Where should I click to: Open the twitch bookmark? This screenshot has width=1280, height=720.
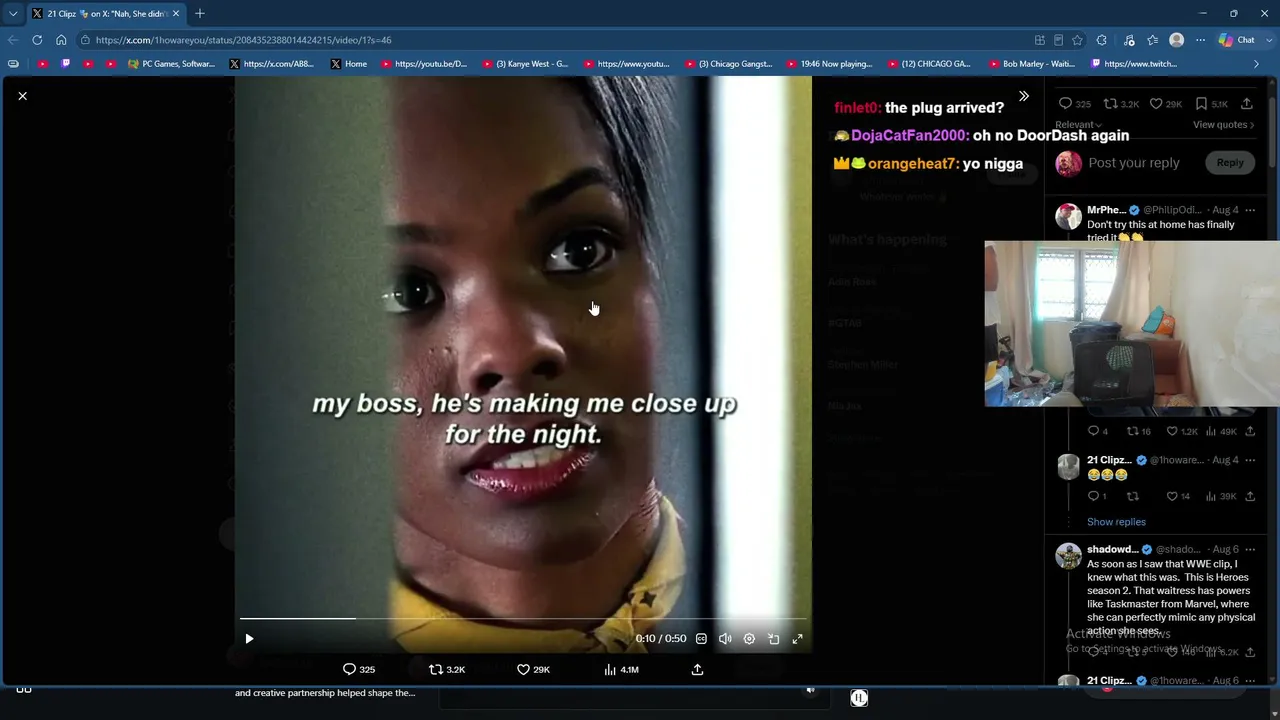pyautogui.click(x=1134, y=64)
